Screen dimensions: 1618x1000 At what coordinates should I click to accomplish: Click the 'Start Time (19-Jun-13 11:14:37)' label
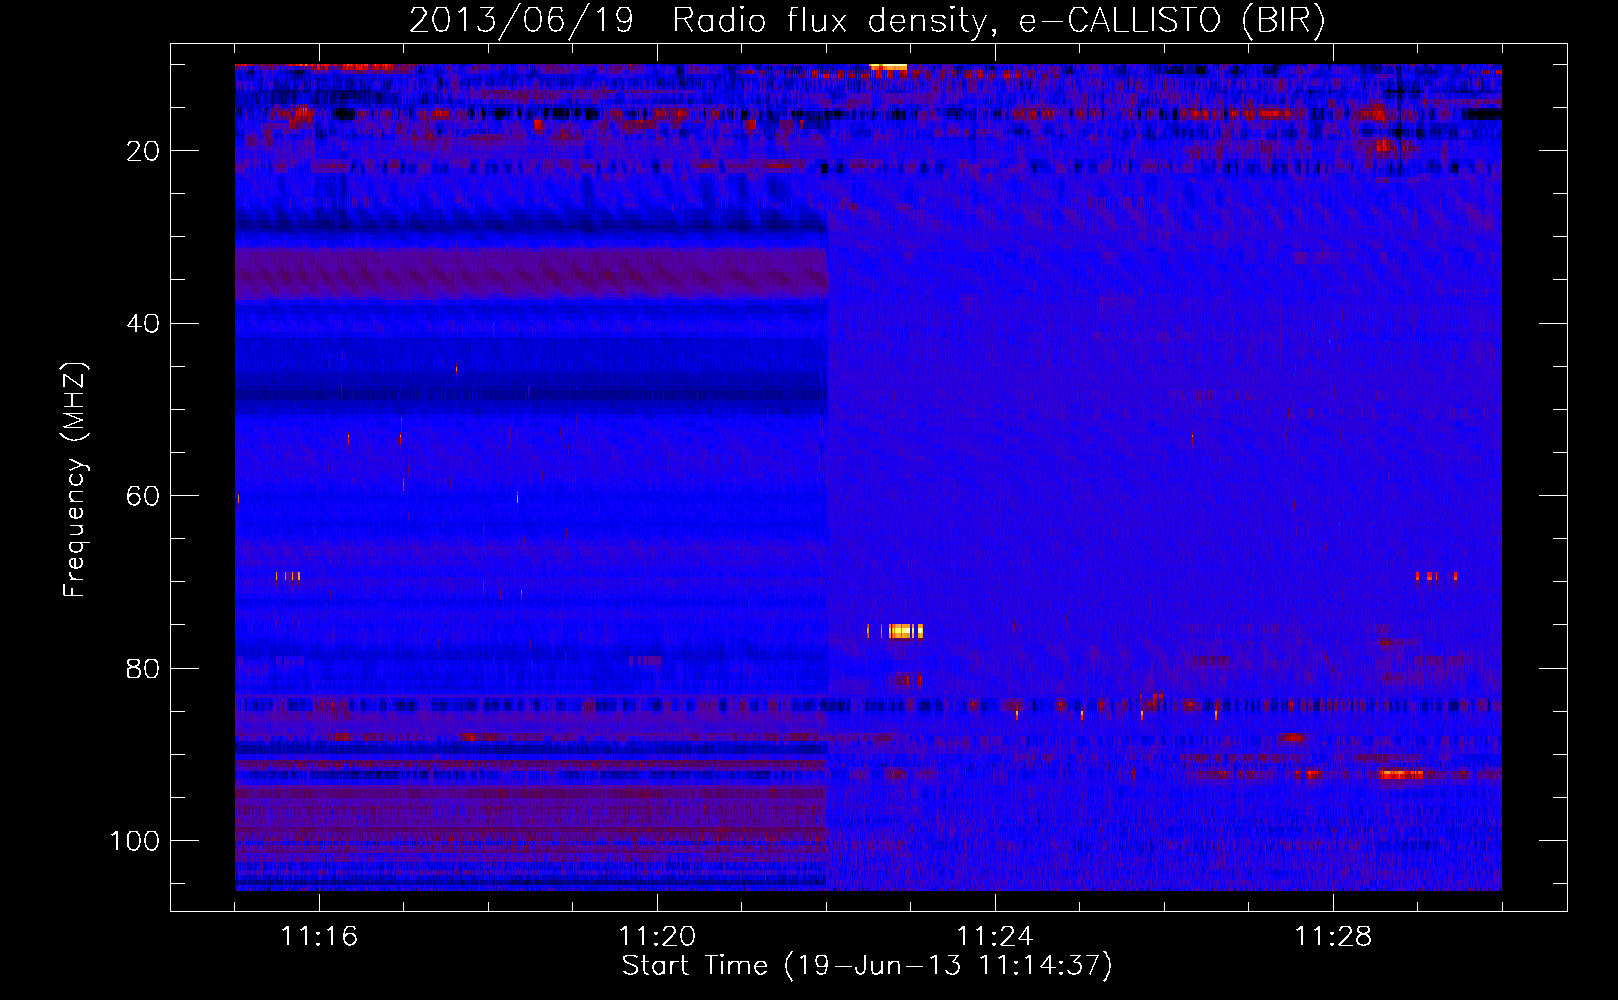867,966
